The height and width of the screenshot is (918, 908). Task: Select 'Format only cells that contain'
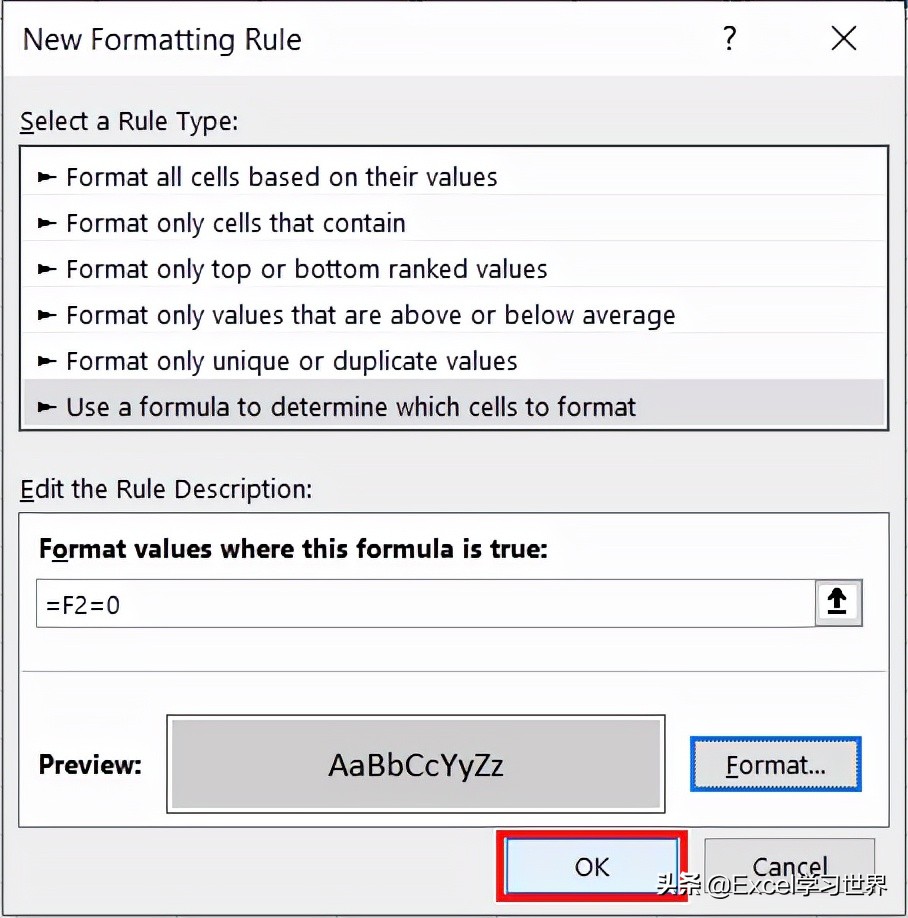tap(454, 222)
